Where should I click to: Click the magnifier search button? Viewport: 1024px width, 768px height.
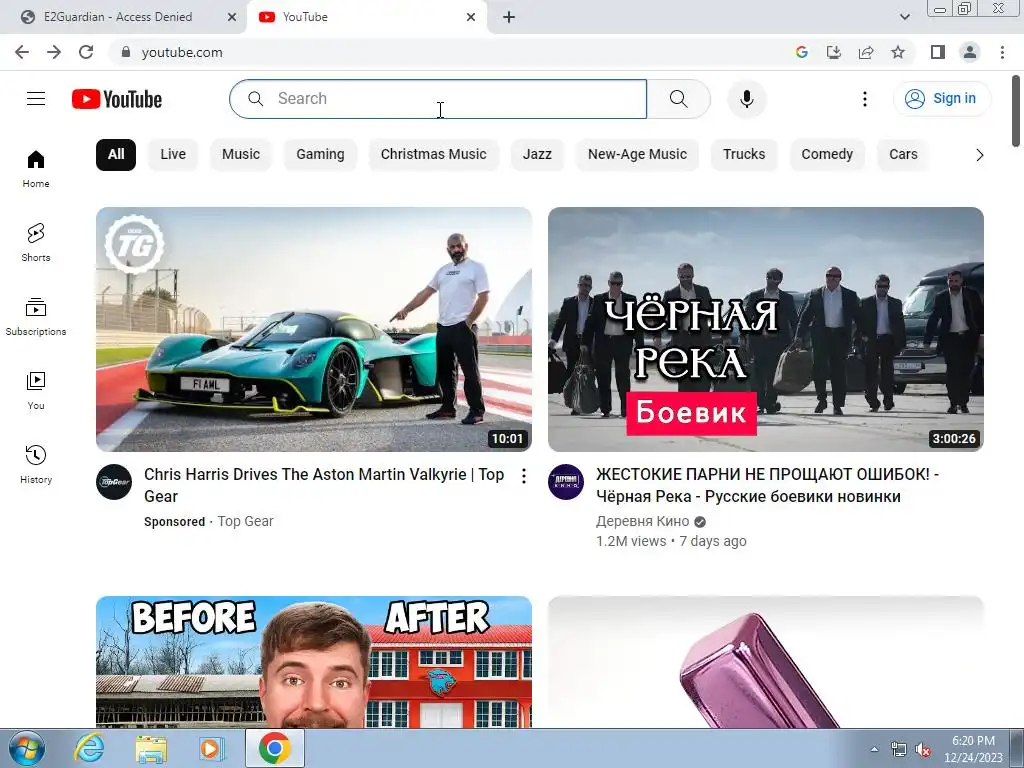(679, 99)
